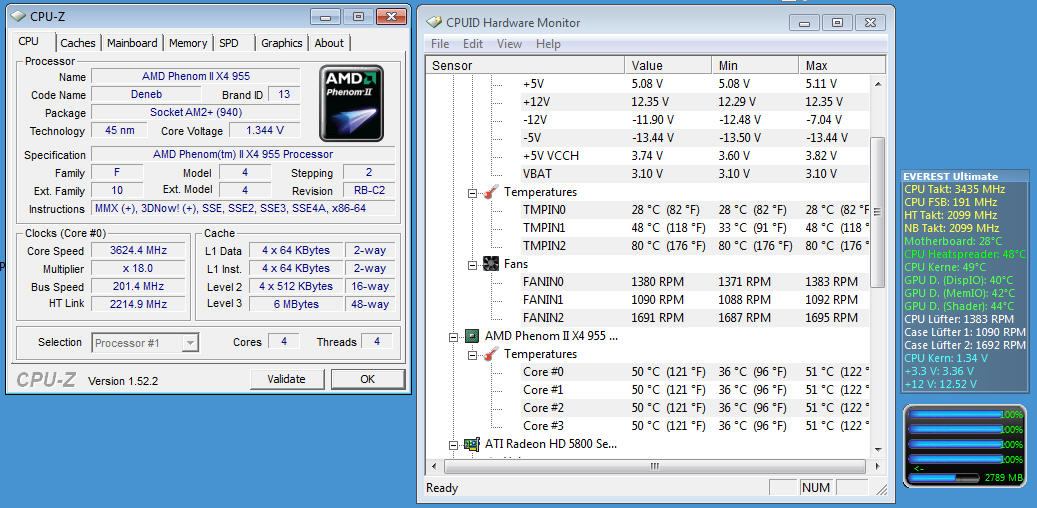1037x508 pixels.
Task: Click the fan icon beside Fans
Action: [x=490, y=264]
